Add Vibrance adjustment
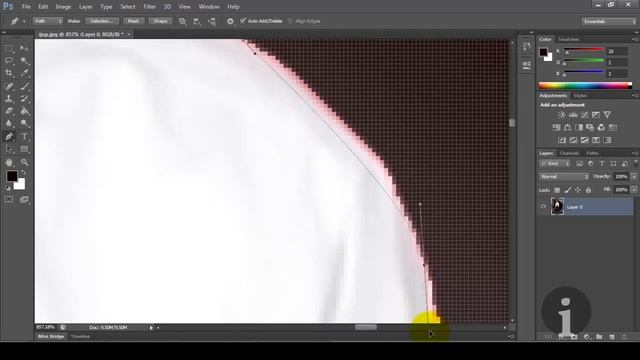 607,115
